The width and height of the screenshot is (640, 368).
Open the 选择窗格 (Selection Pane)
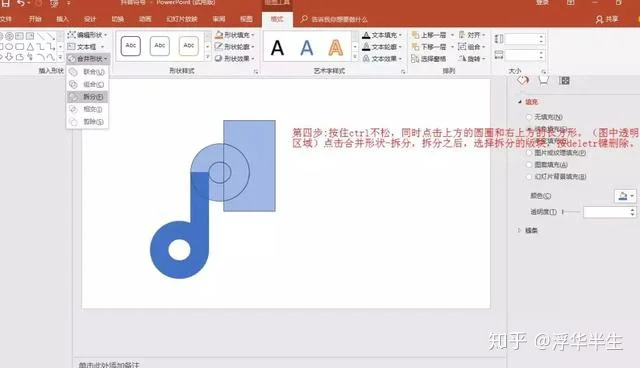click(x=429, y=59)
